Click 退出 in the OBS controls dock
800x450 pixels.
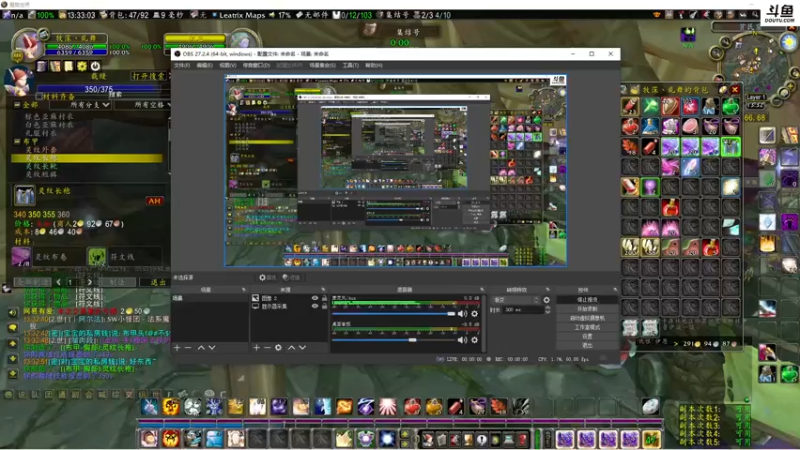click(x=587, y=345)
